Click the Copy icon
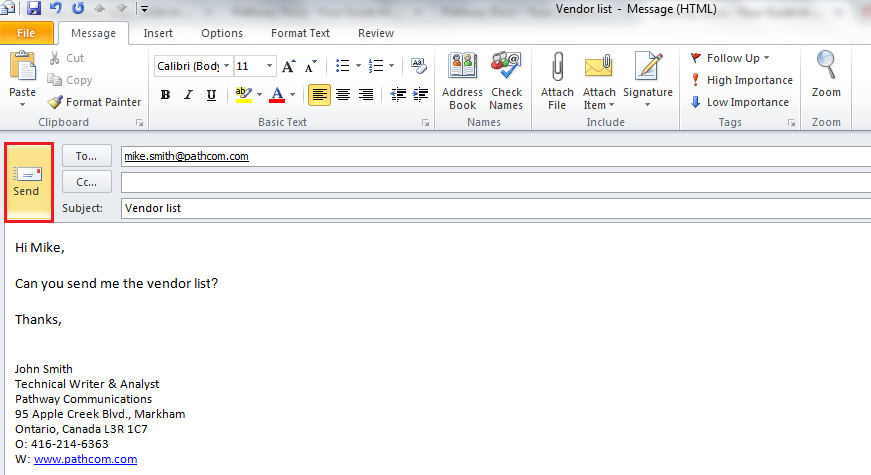Image resolution: width=871 pixels, height=475 pixels. (x=54, y=80)
